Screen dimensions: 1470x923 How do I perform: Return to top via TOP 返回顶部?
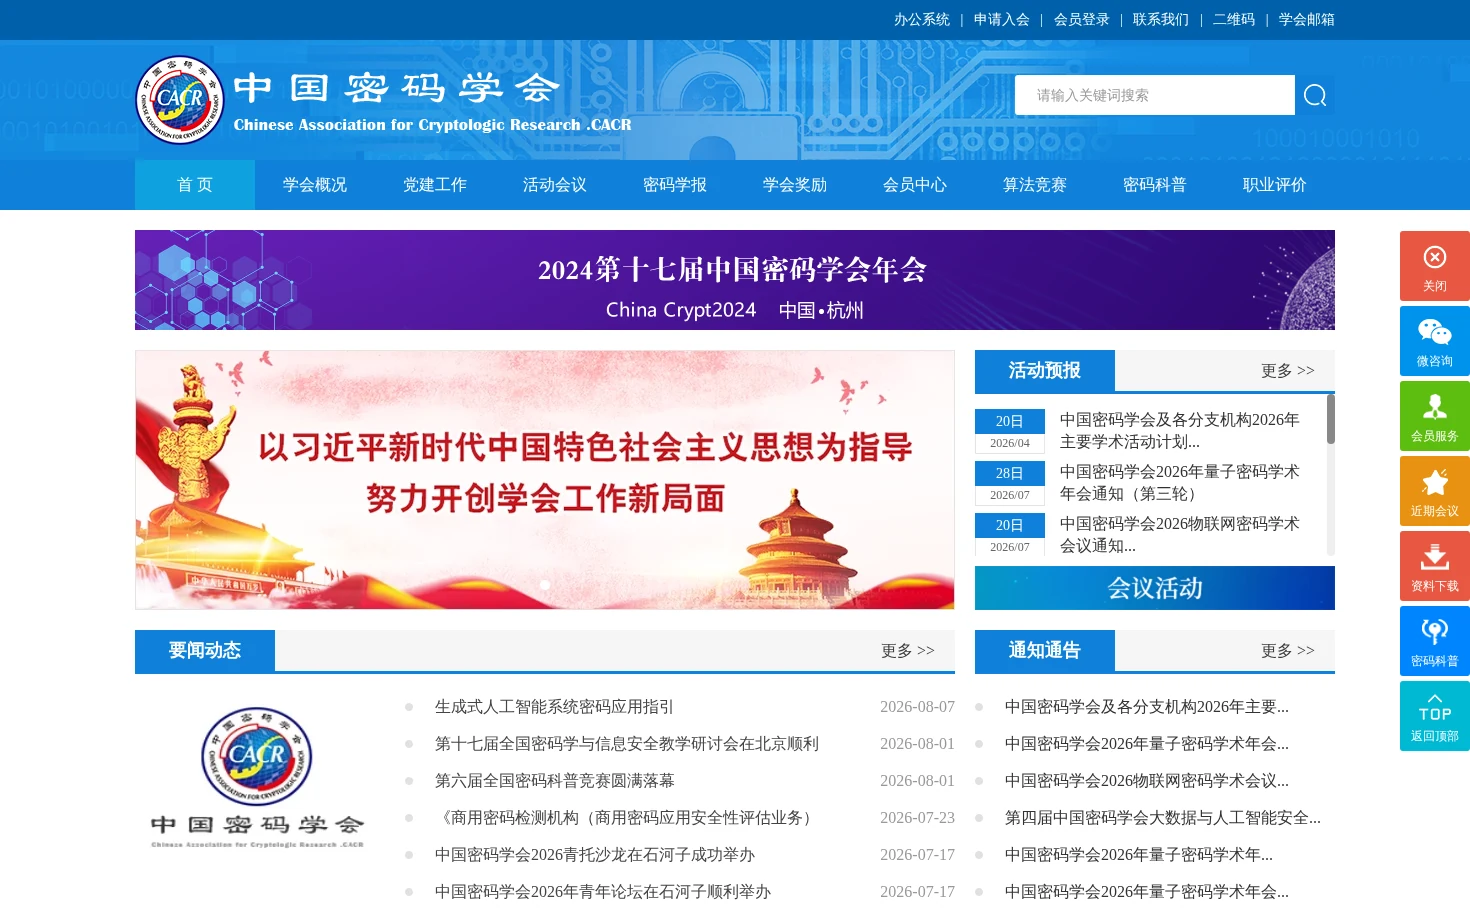[x=1435, y=716]
